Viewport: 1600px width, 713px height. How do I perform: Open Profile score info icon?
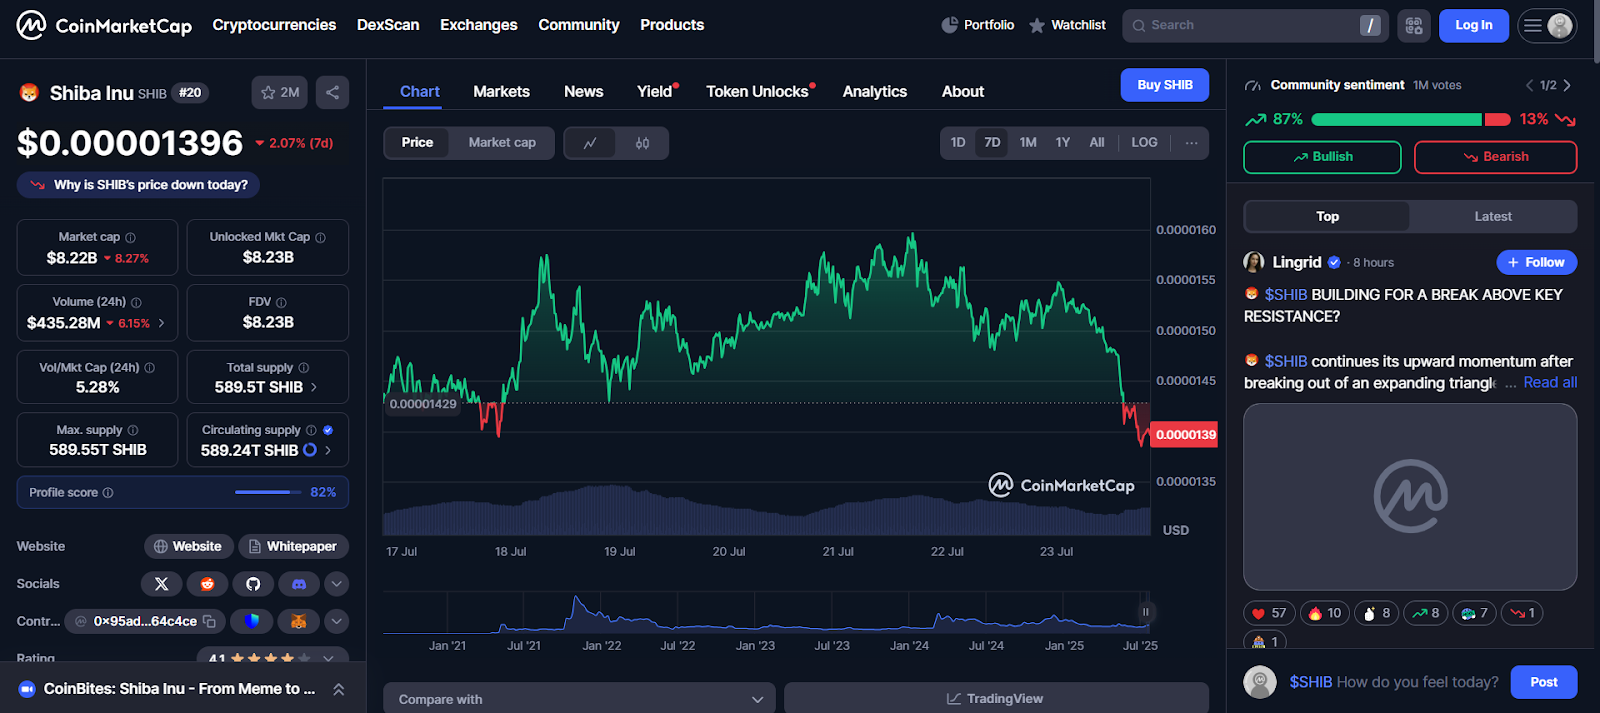(108, 493)
